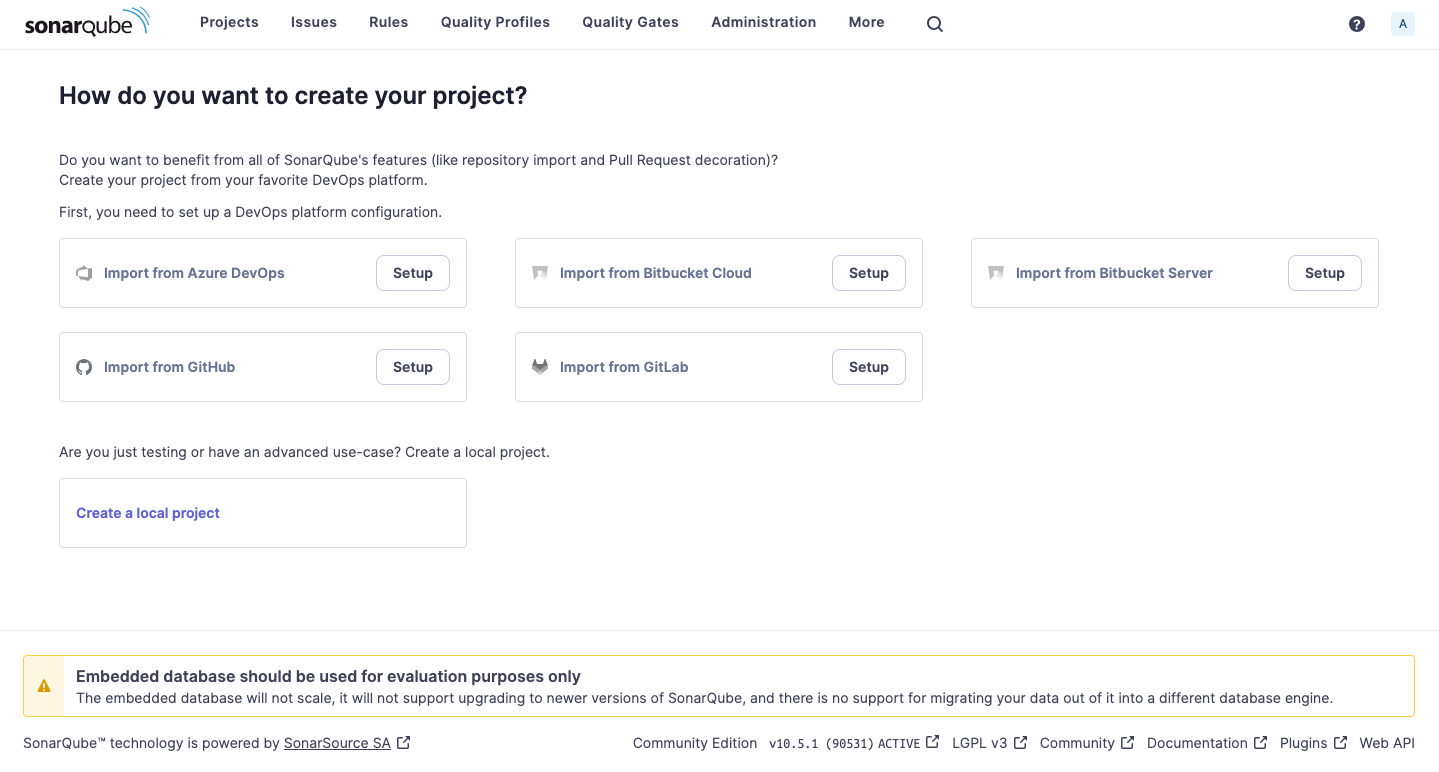Viewport: 1439px width, 772px height.
Task: Open the user account menu with the A avatar
Action: pos(1402,23)
